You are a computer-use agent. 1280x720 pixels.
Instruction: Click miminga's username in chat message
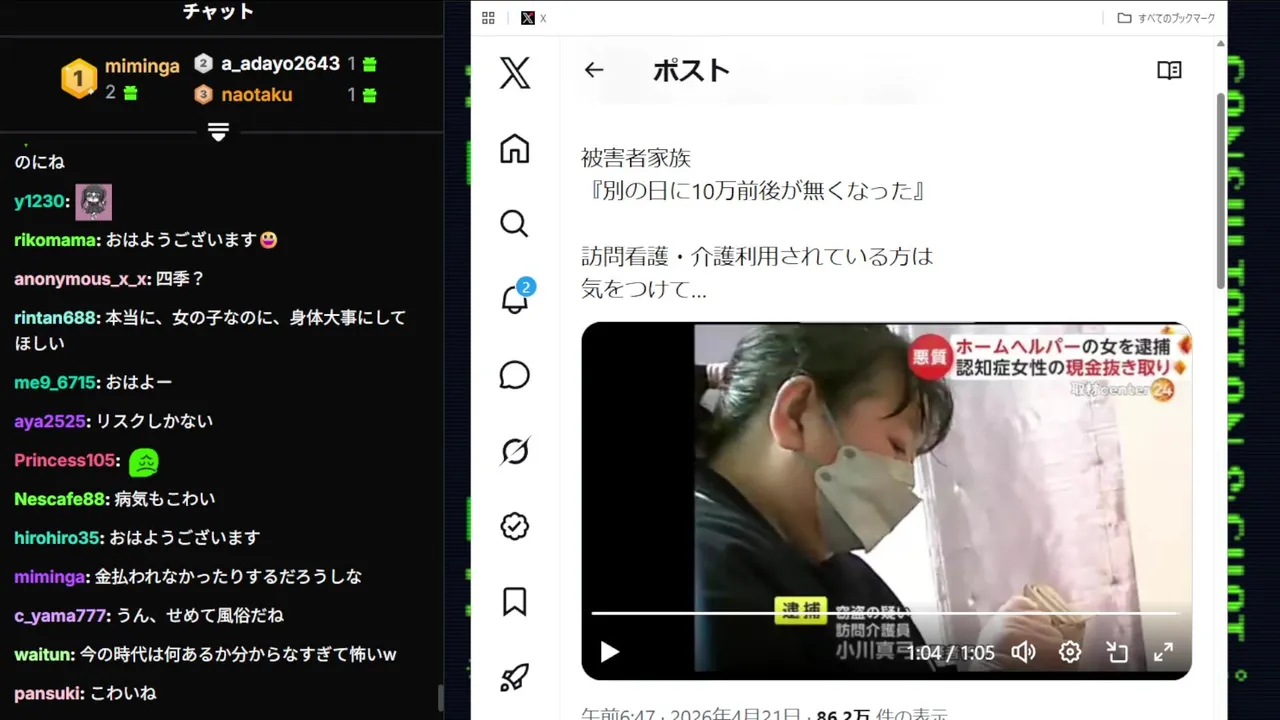click(x=50, y=577)
